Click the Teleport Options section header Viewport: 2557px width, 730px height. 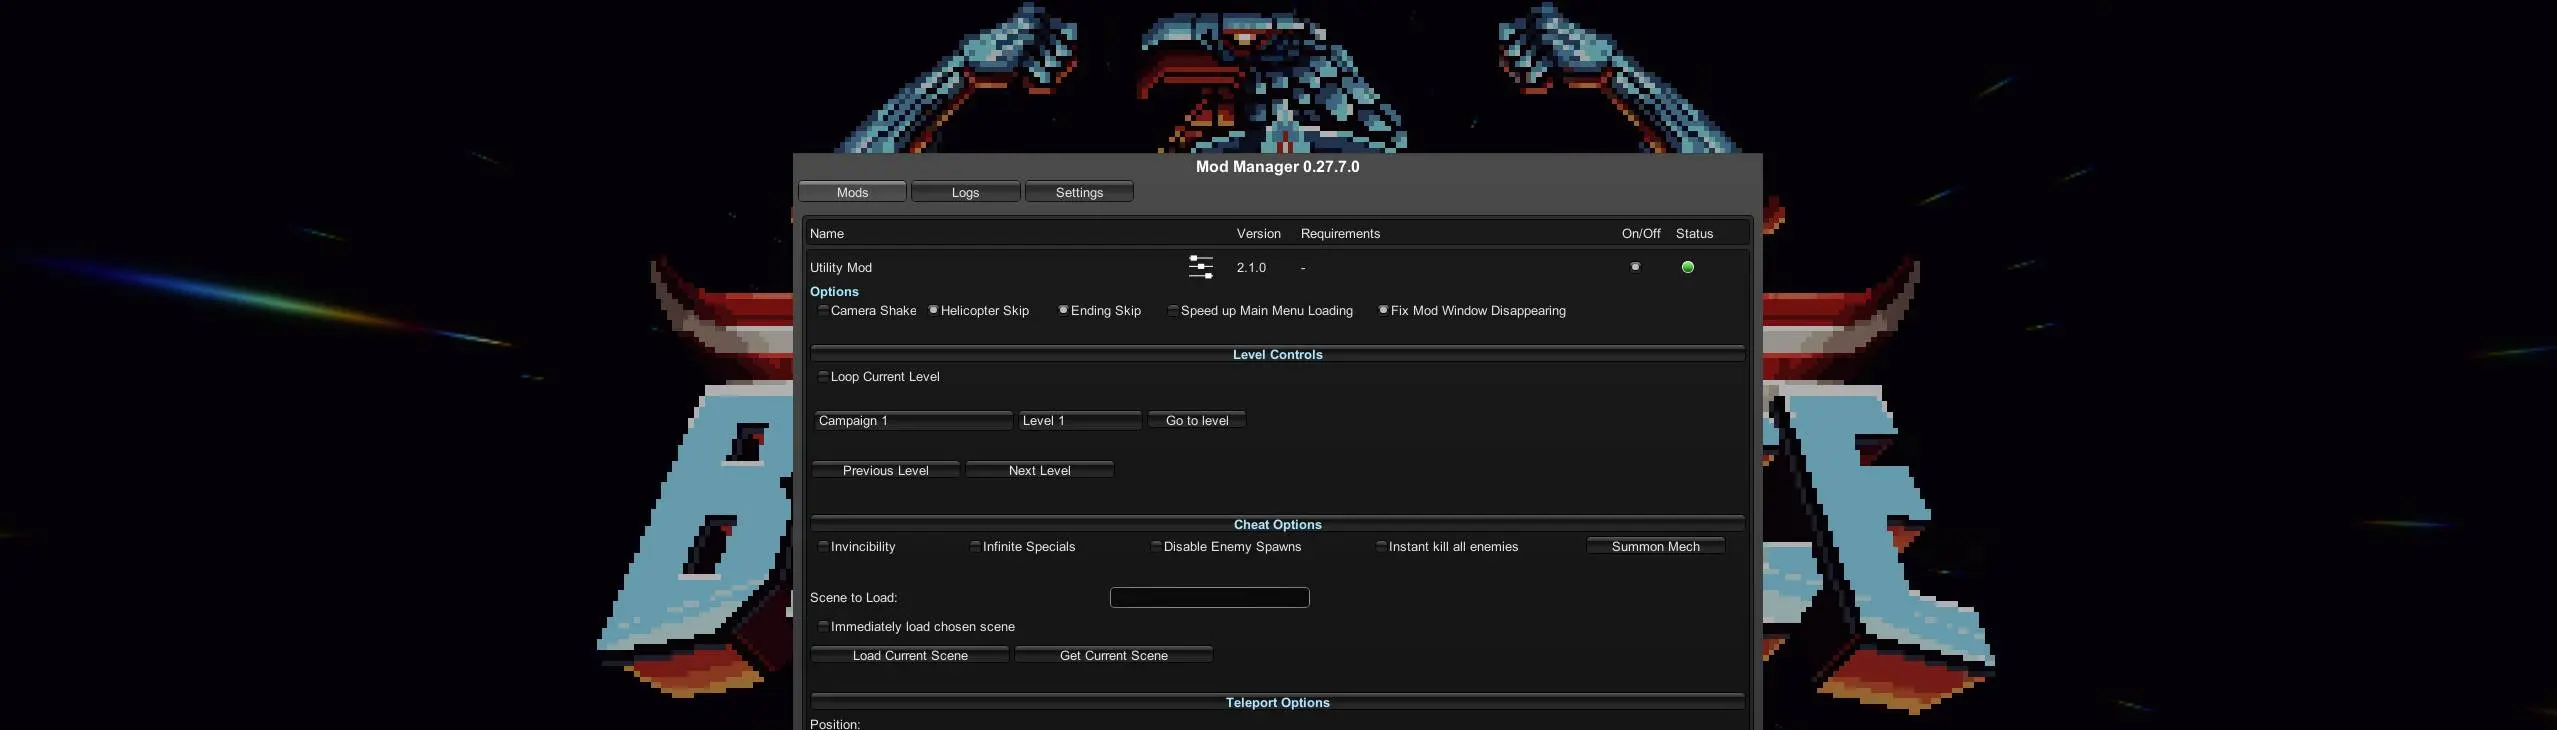point(1278,702)
